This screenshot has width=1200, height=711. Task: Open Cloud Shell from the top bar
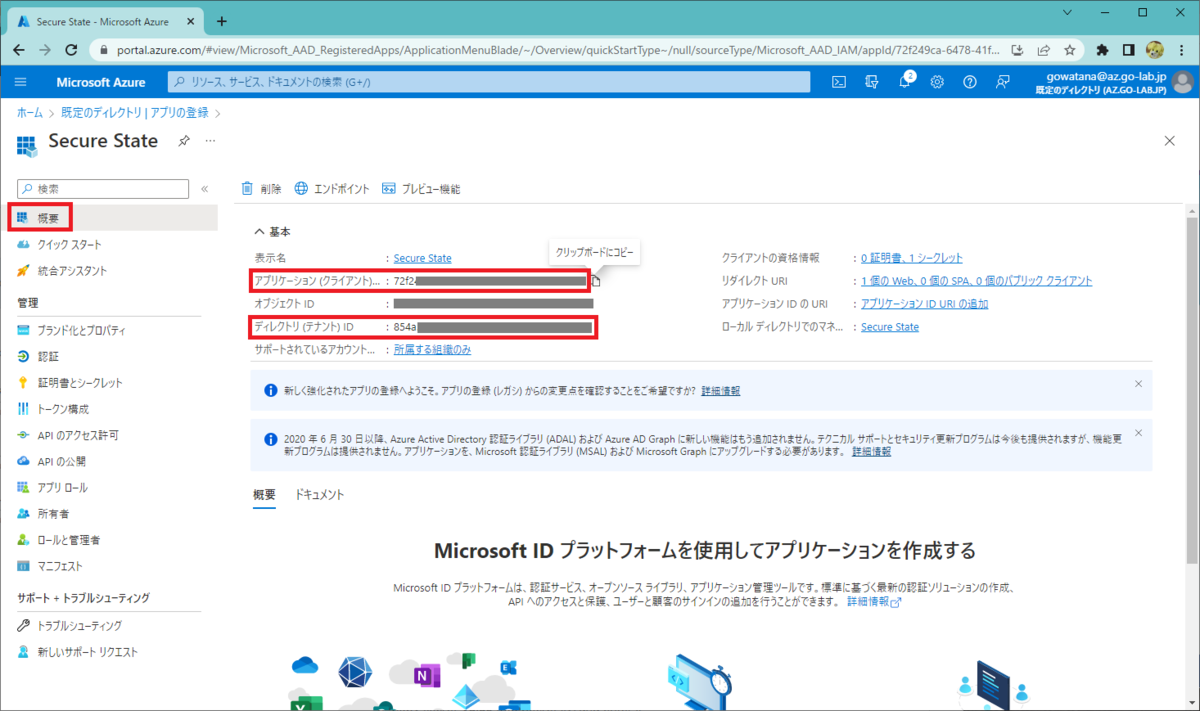840,82
